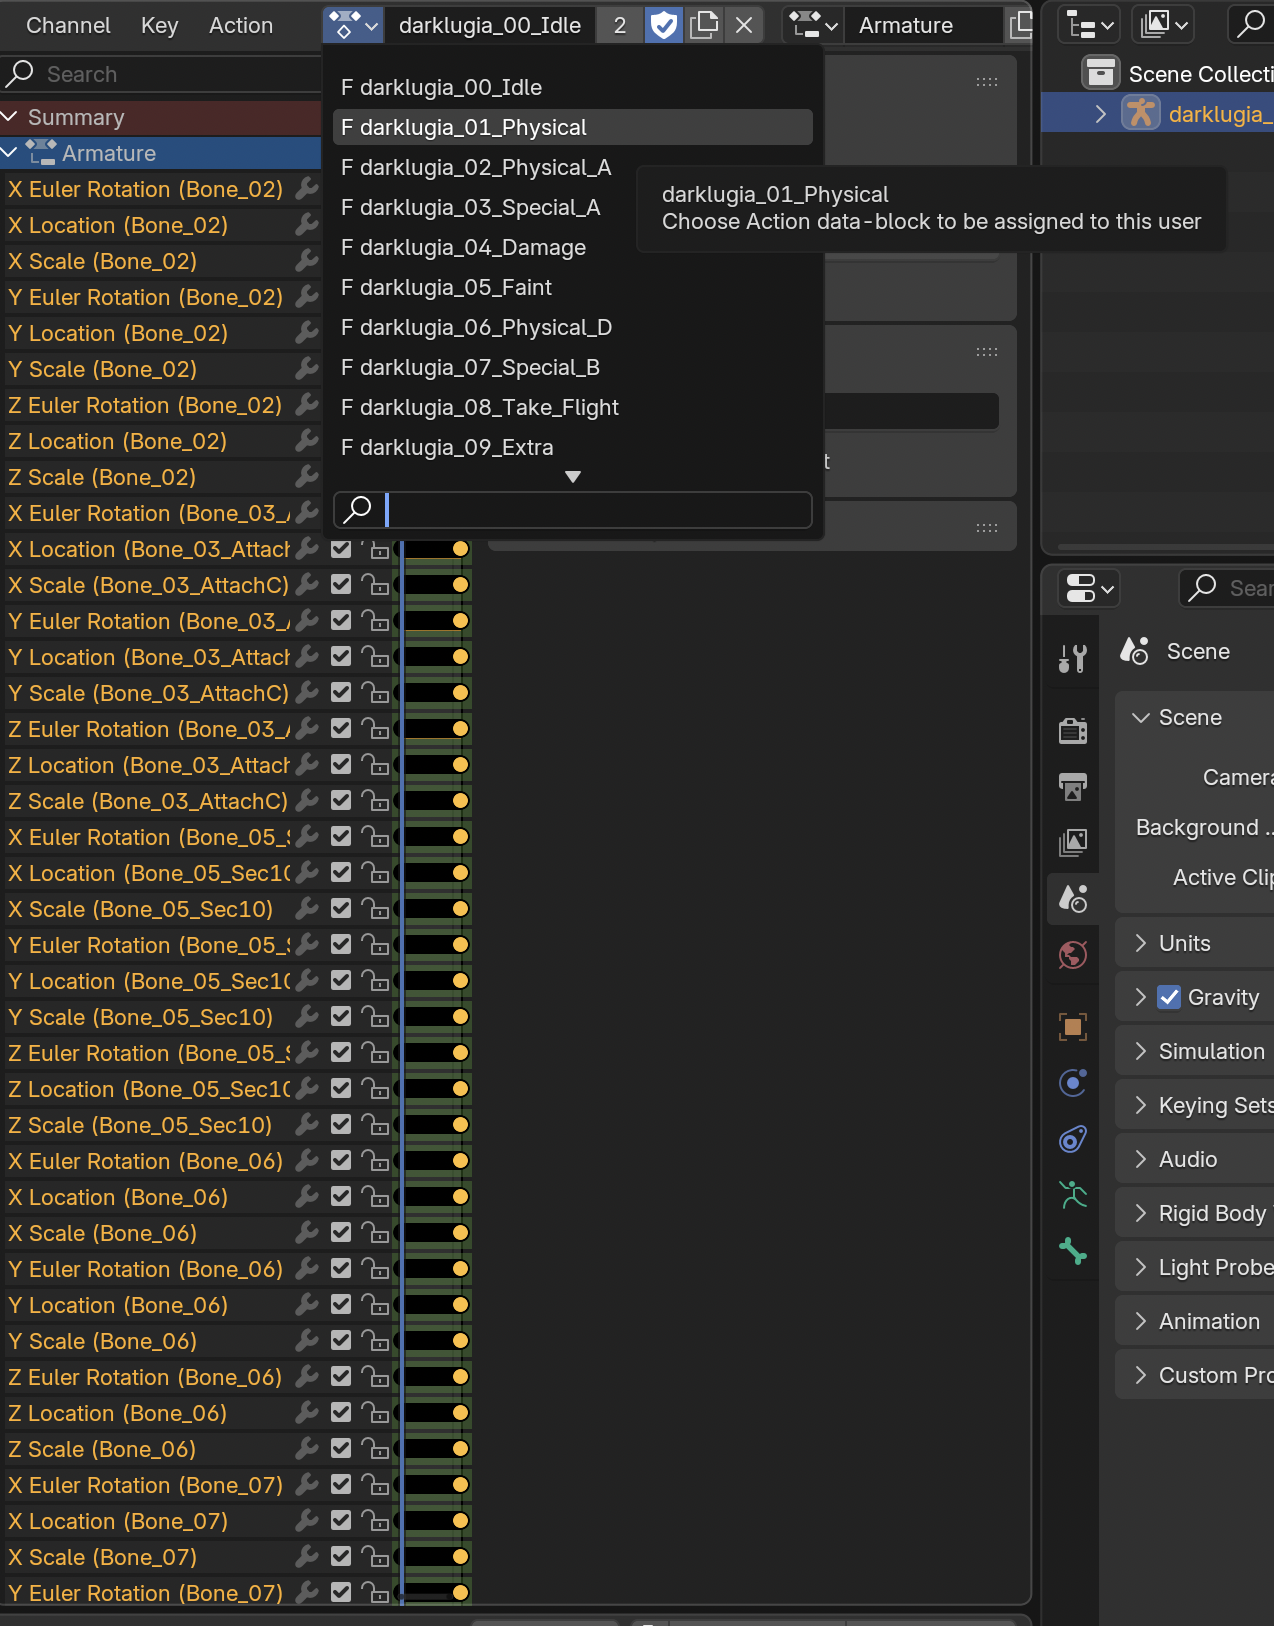Click the outliner search magnifier icon
The width and height of the screenshot is (1274, 1626).
coord(1250,25)
